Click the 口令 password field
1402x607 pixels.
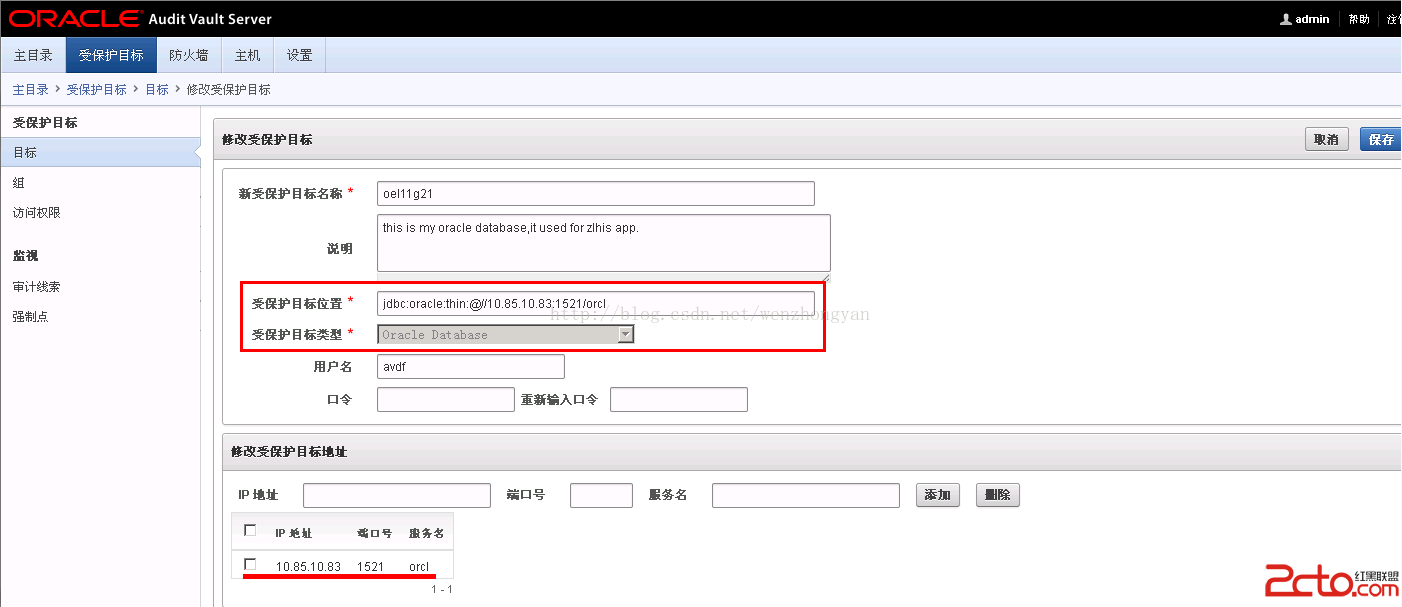point(446,400)
